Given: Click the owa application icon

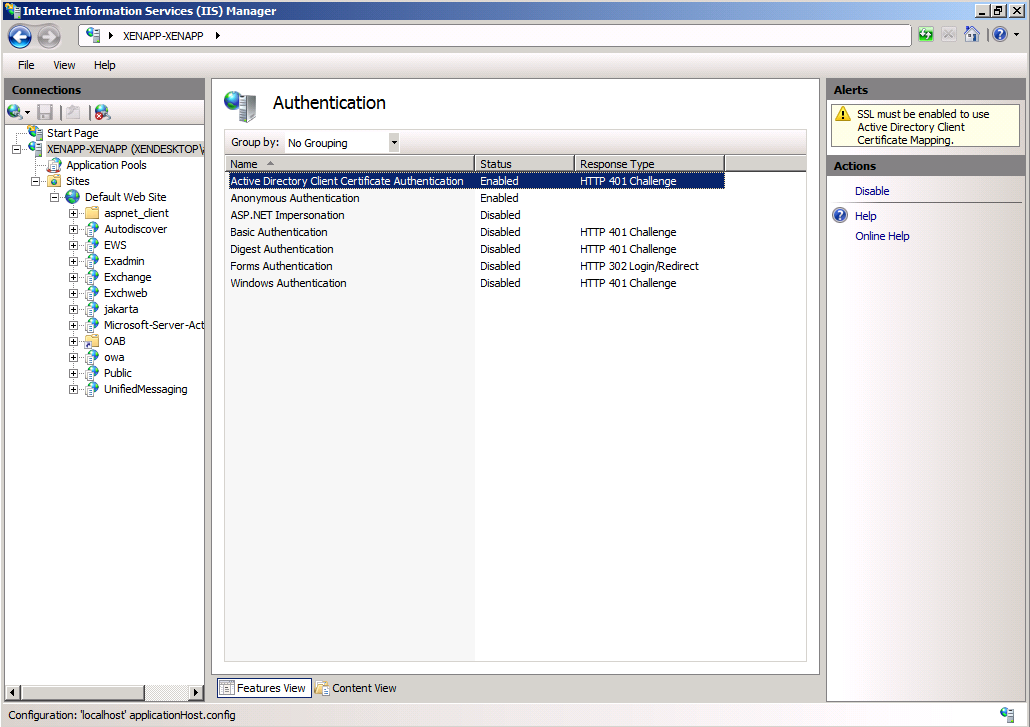Looking at the screenshot, I should pyautogui.click(x=92, y=357).
